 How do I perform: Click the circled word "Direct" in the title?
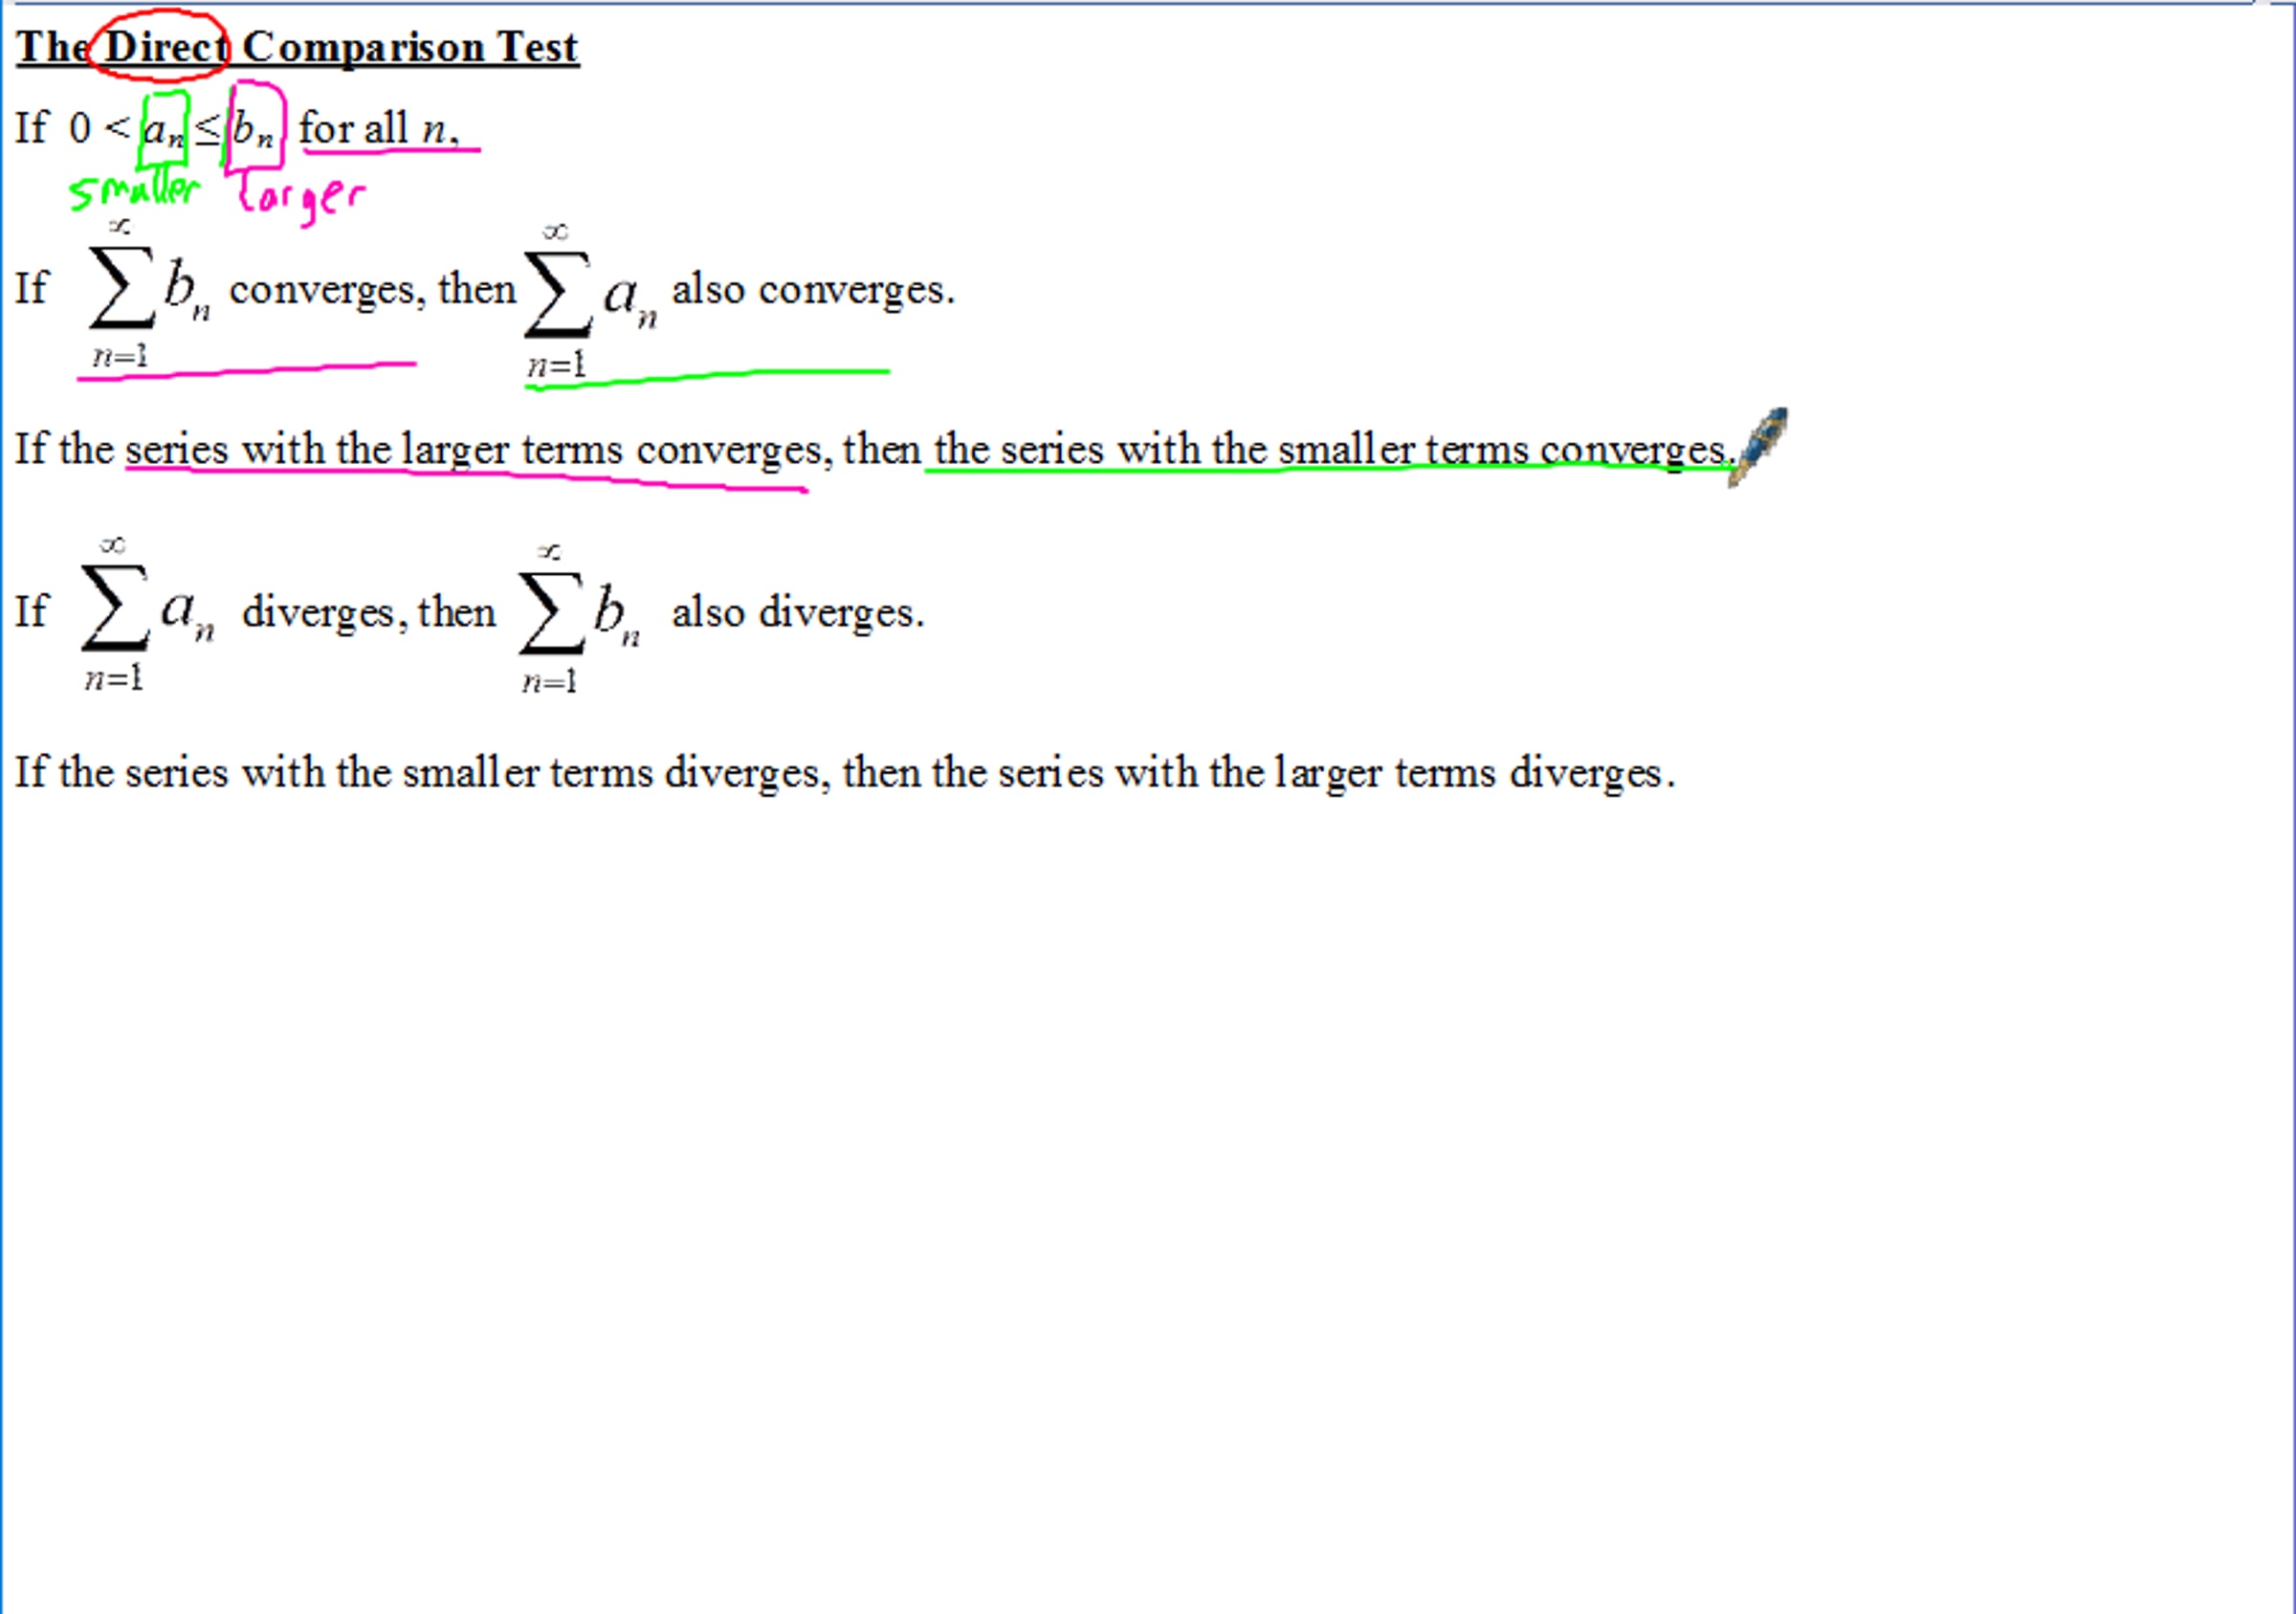pos(166,47)
